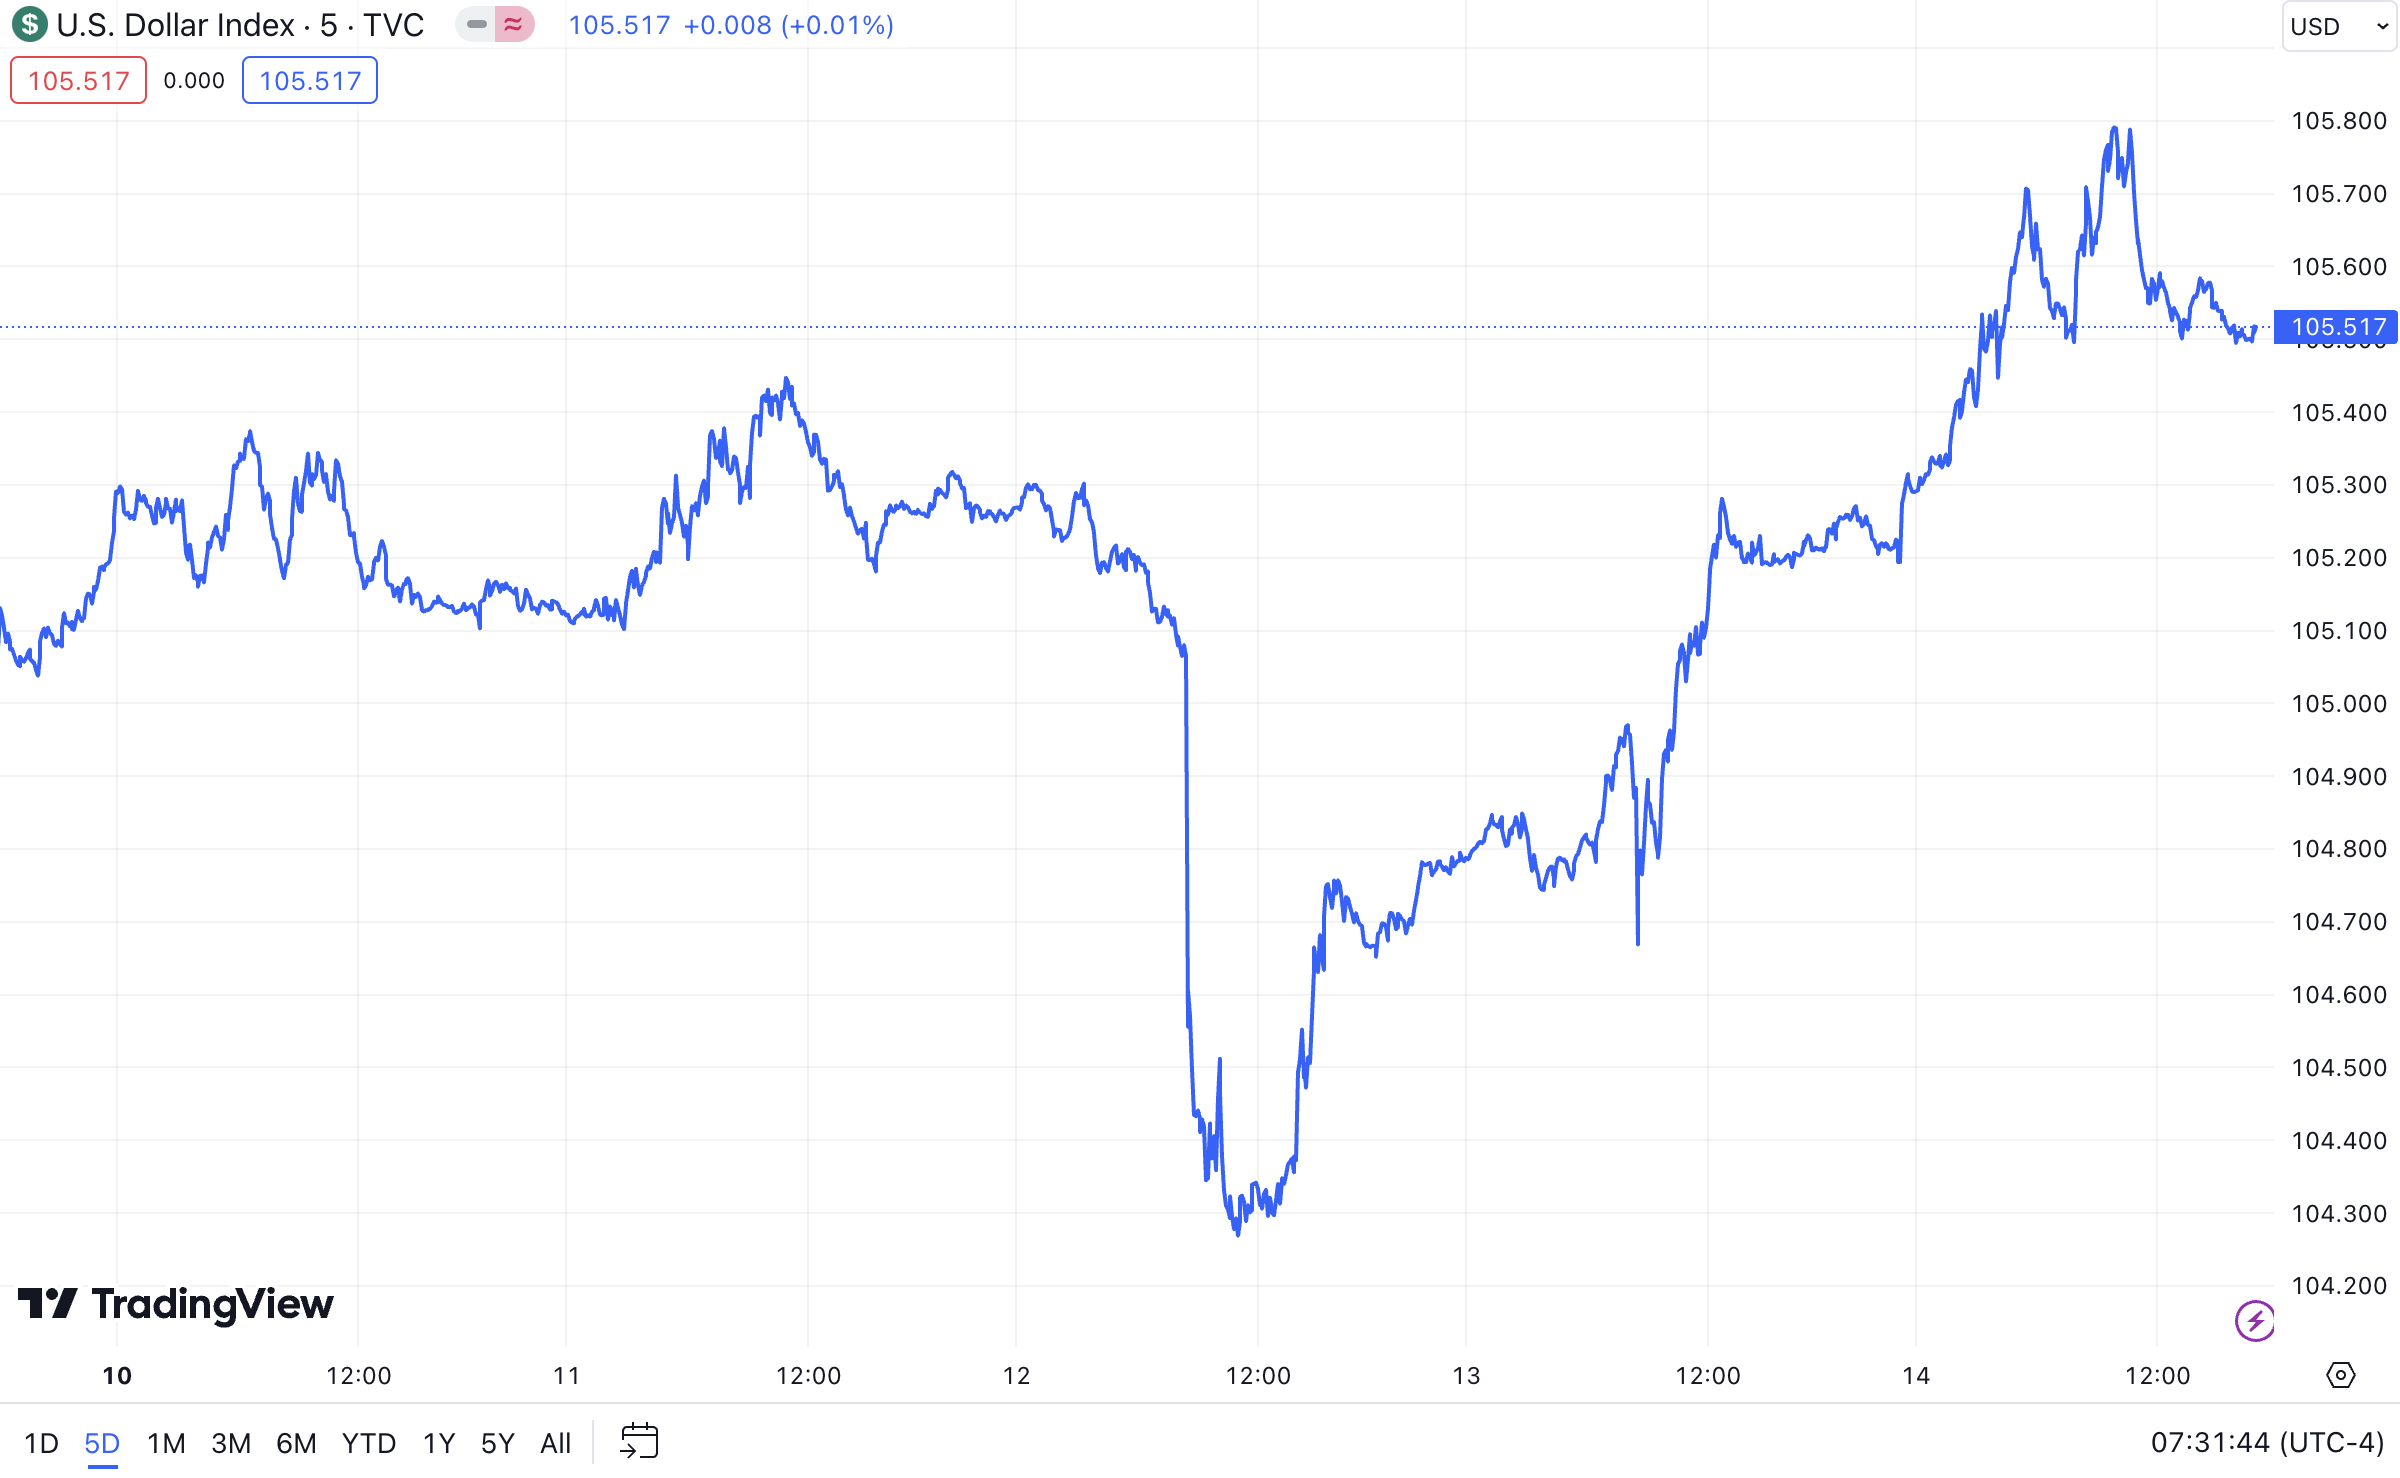Show the All time range

coord(555,1443)
